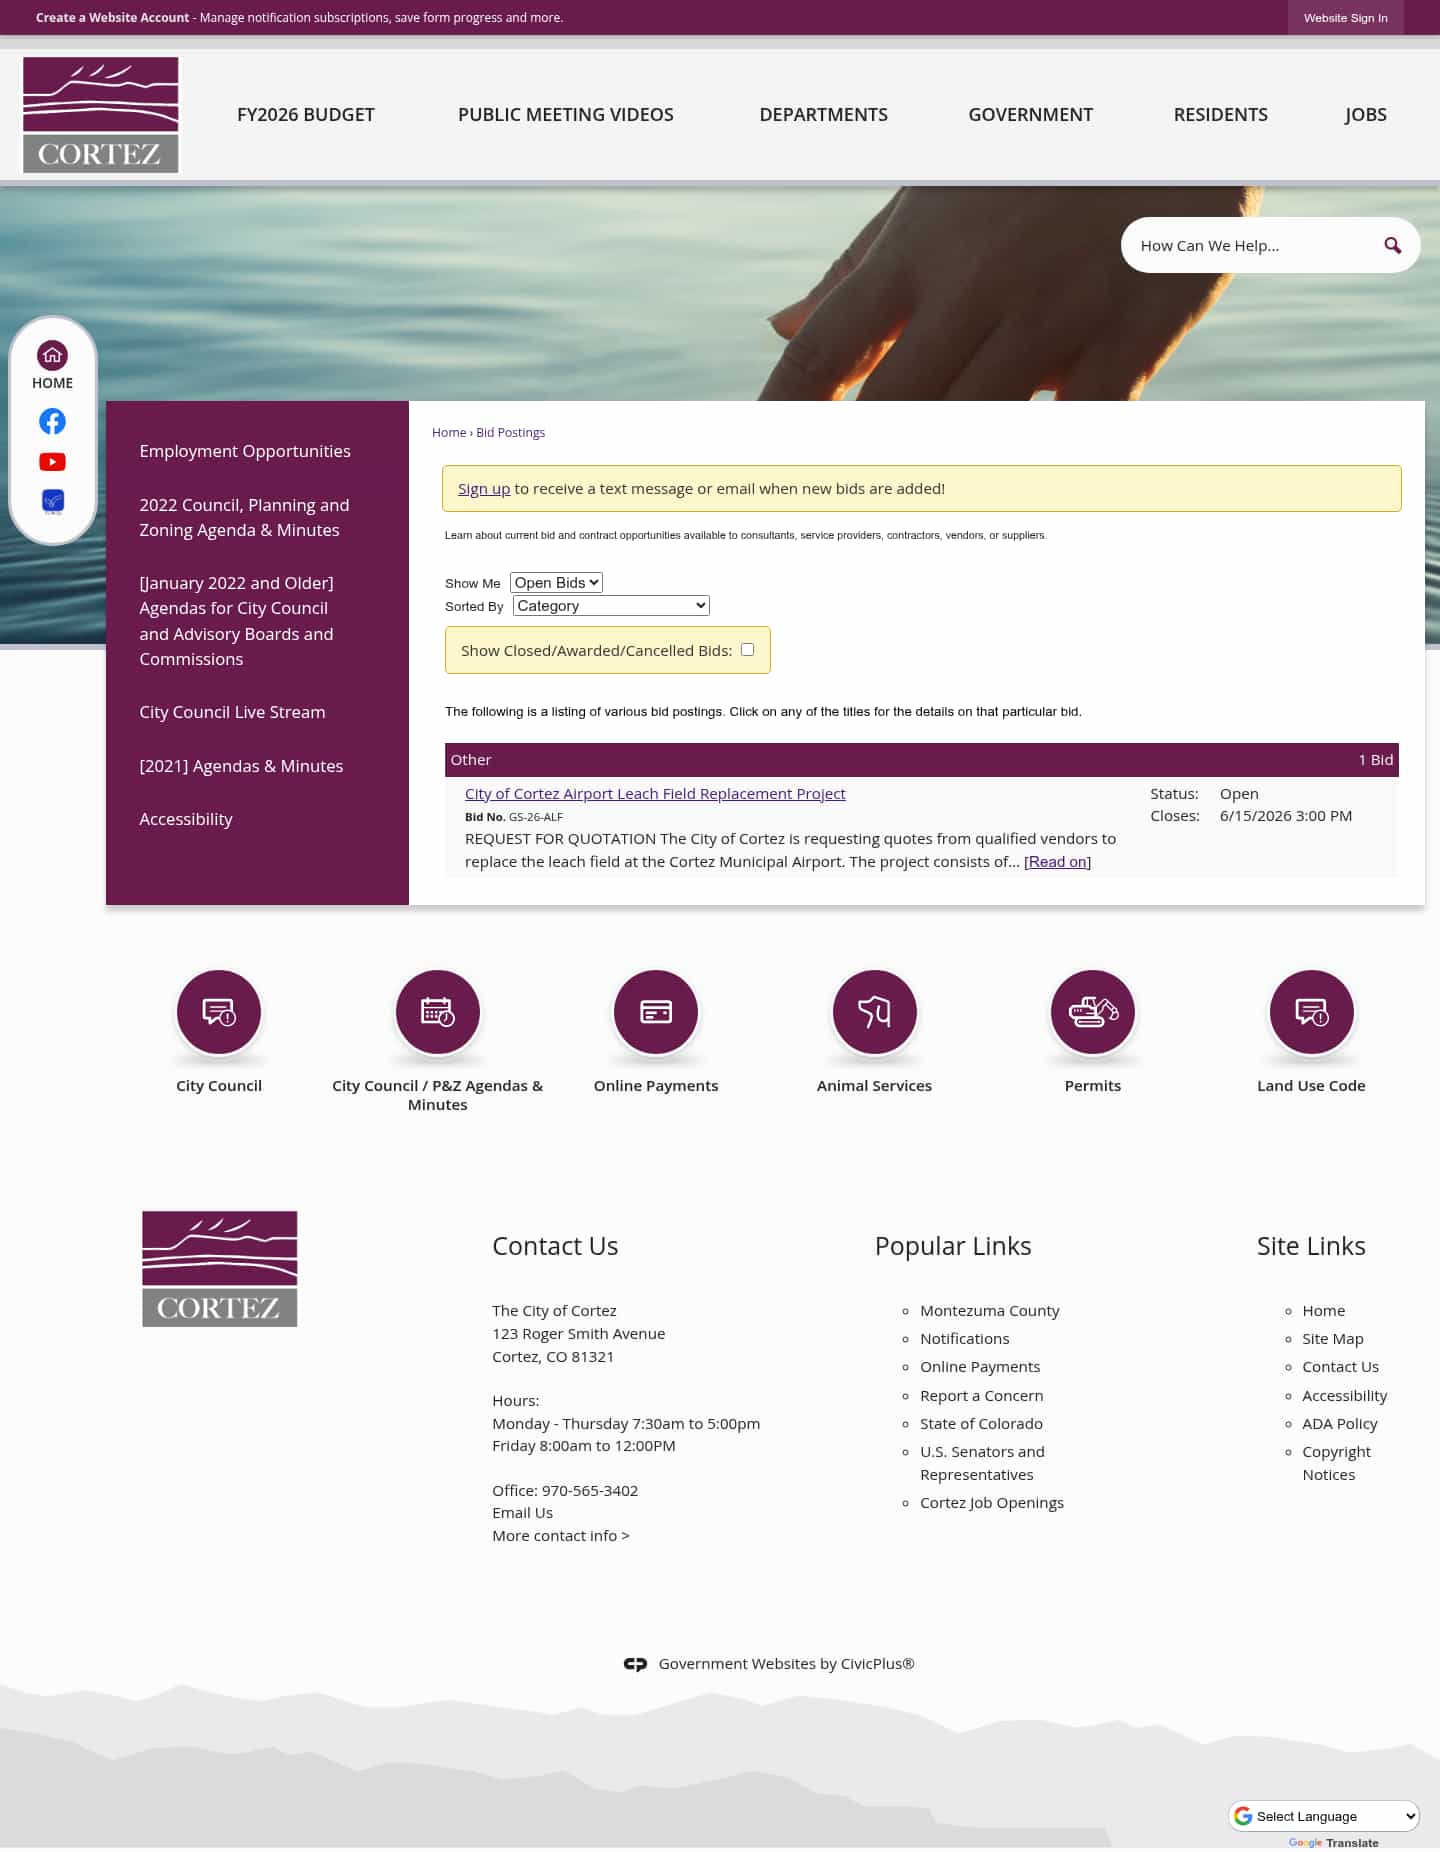Open Report a Concern link
The height and width of the screenshot is (1852, 1440).
coord(982,1396)
